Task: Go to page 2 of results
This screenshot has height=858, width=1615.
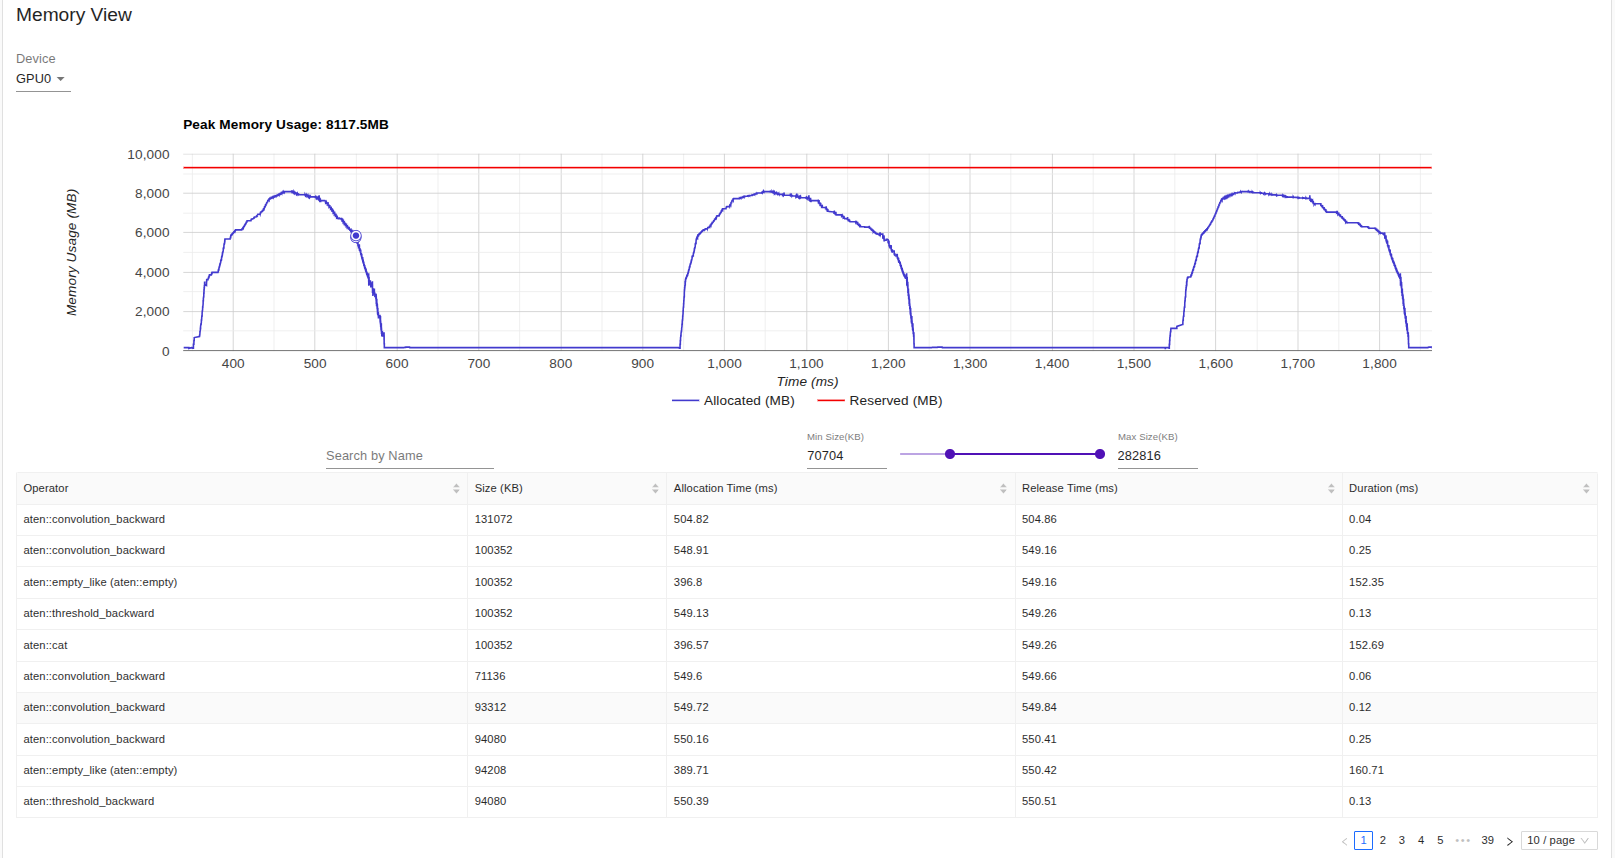Action: [x=1383, y=841]
